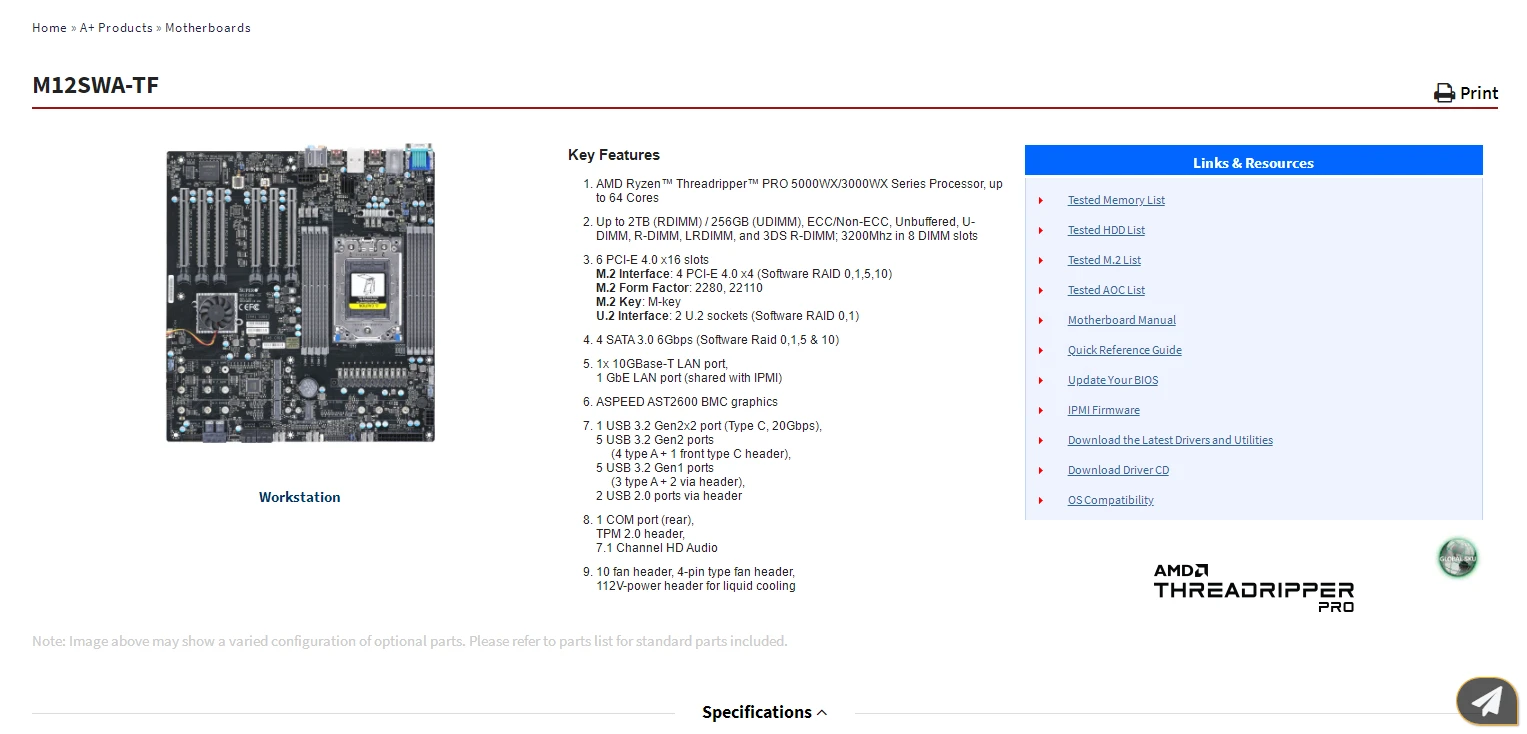Screen dimensions: 1527x734
Task: Click the Print text label
Action: (x=1479, y=93)
